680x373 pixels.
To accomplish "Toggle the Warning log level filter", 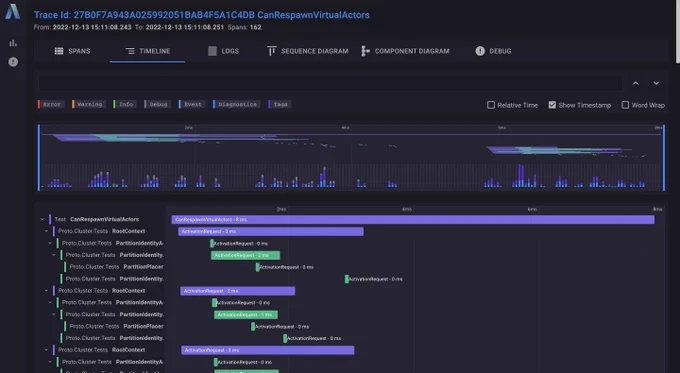I will coord(89,104).
